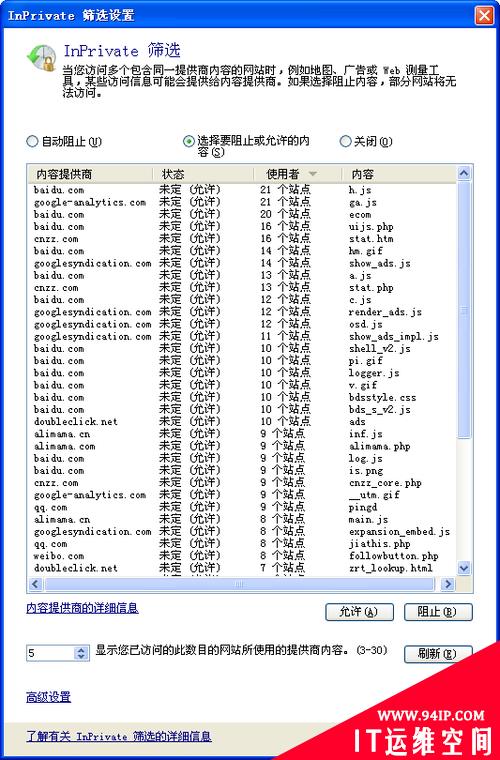Viewport: 500px width, 760px height.
Task: Open 内容提供商的详细信息 link
Action: 82,608
